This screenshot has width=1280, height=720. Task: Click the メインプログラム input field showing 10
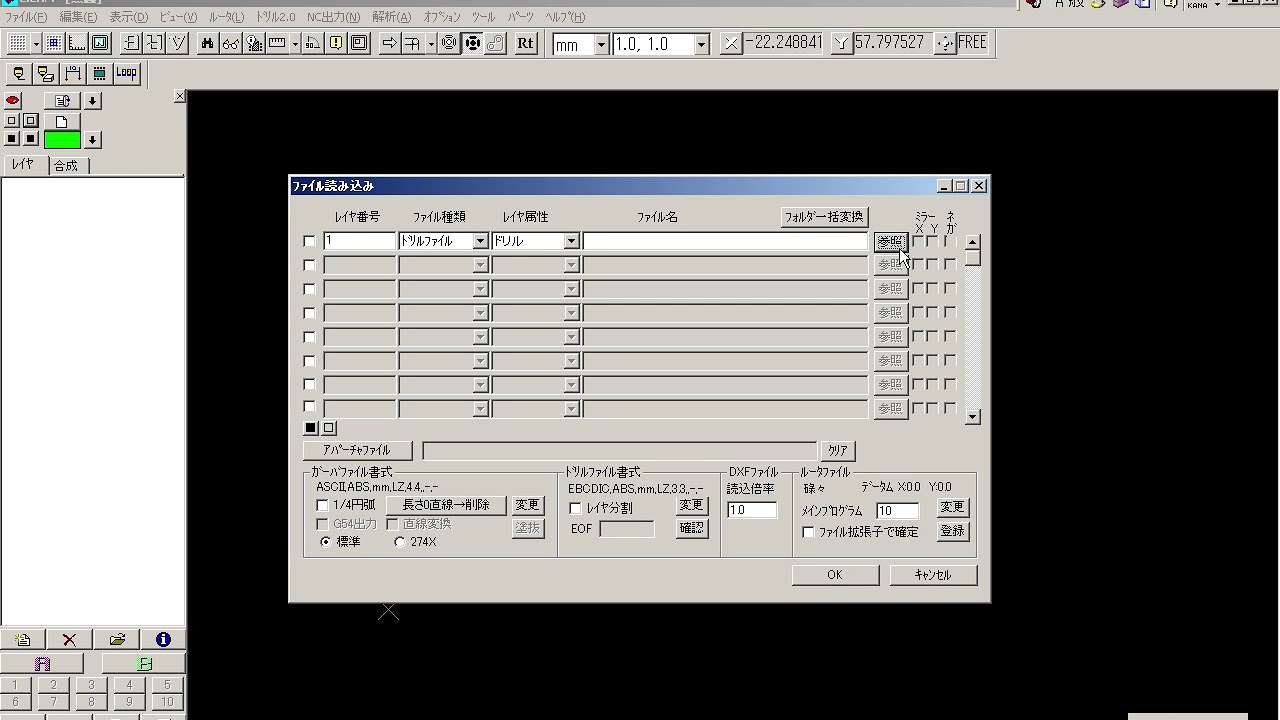(897, 510)
